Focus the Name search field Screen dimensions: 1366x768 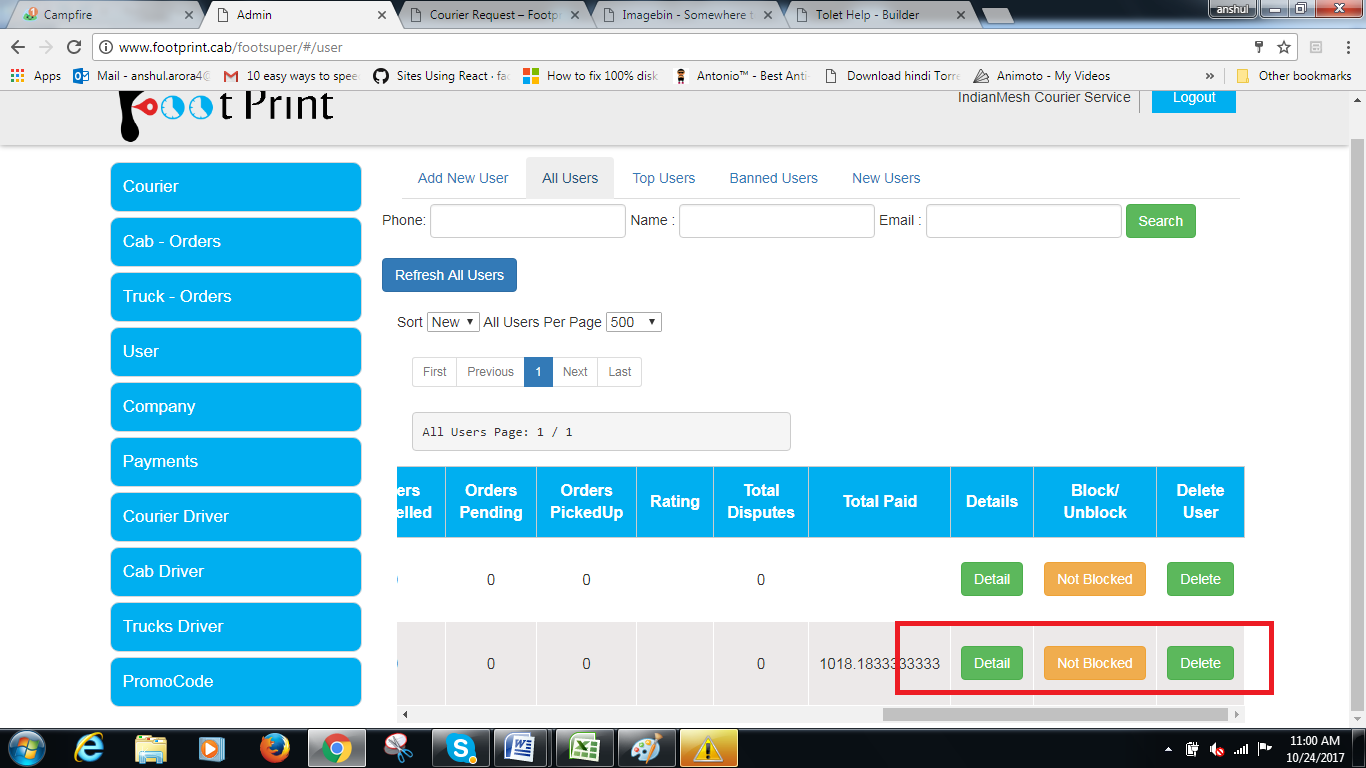(x=777, y=221)
